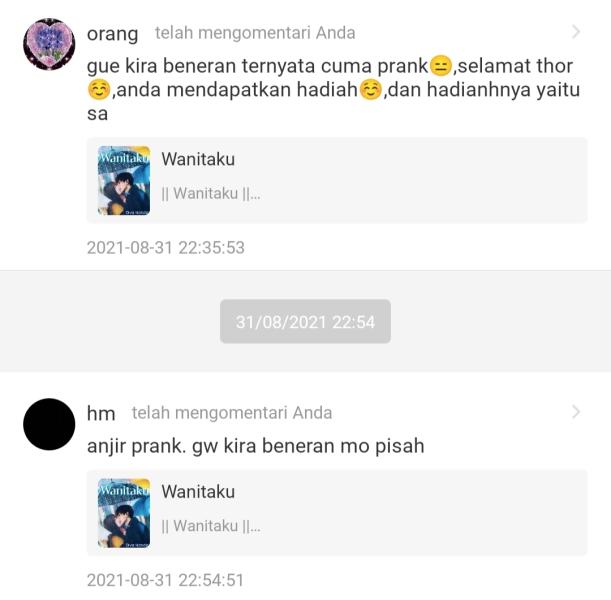Tap Wanitaku cover thumbnail under orang's comment

tap(124, 180)
